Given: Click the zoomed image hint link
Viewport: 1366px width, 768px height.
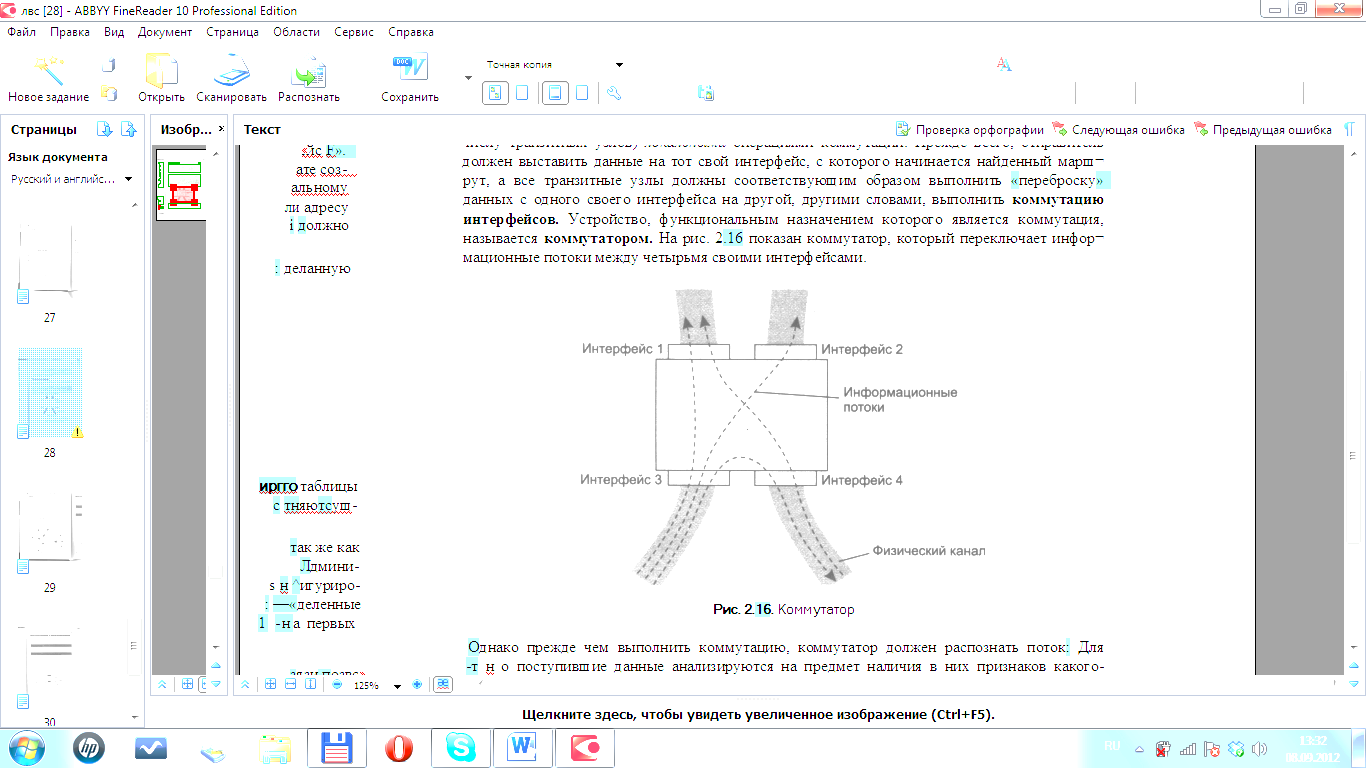Looking at the screenshot, I should [758, 715].
